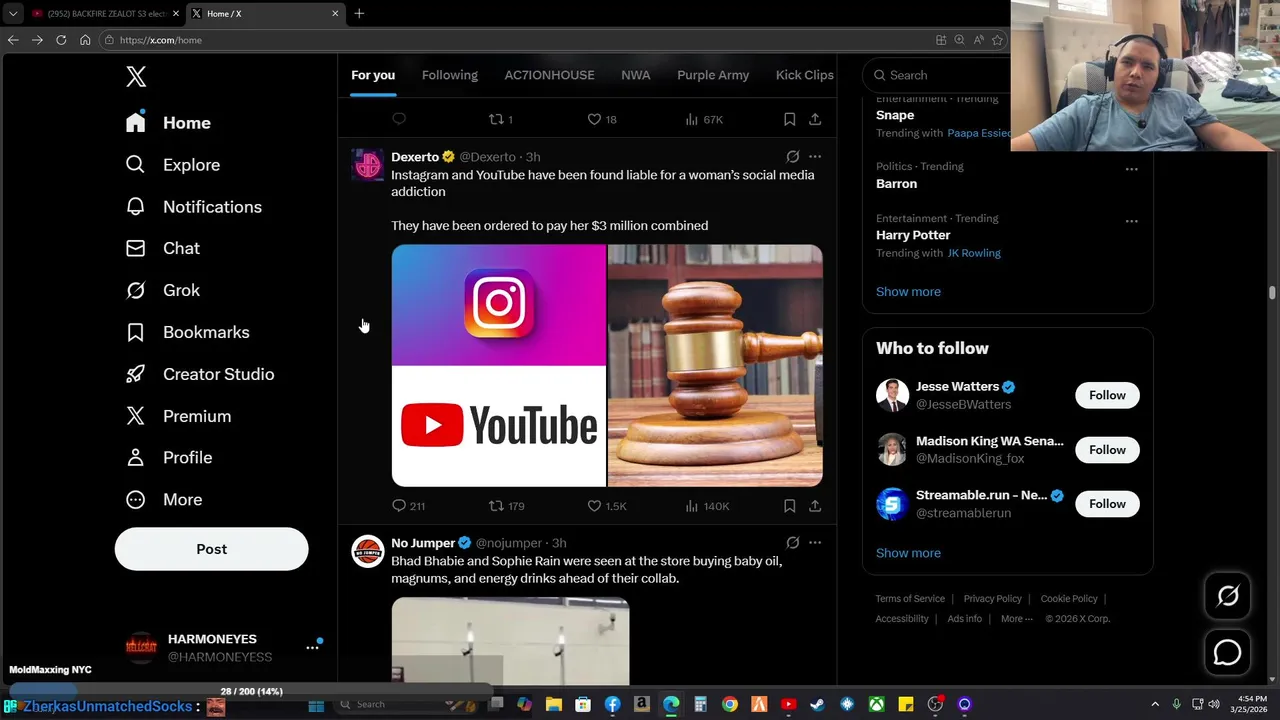Open floating Grok button
The image size is (1280, 720).
(1227, 596)
